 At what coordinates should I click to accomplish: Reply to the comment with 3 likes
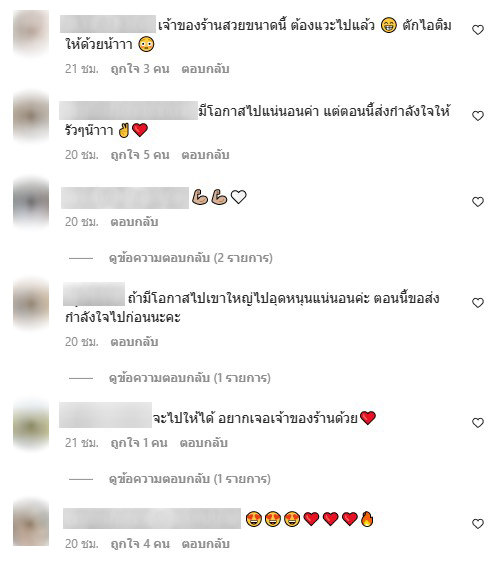click(205, 69)
